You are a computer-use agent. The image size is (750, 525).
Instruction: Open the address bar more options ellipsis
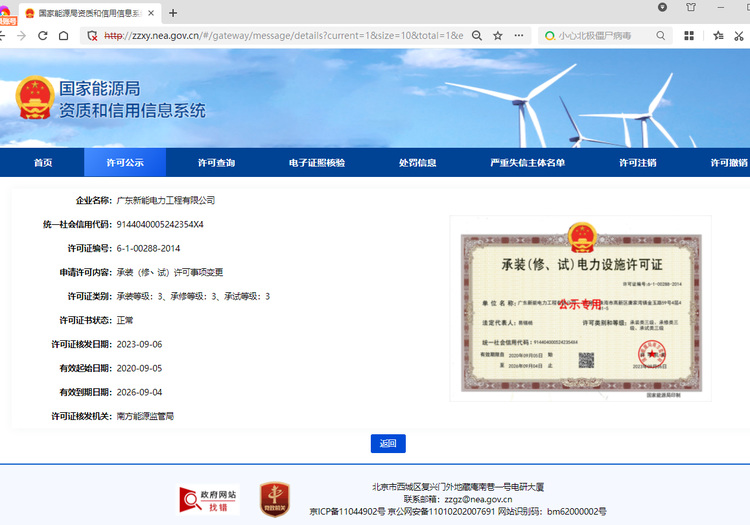[x=519, y=35]
